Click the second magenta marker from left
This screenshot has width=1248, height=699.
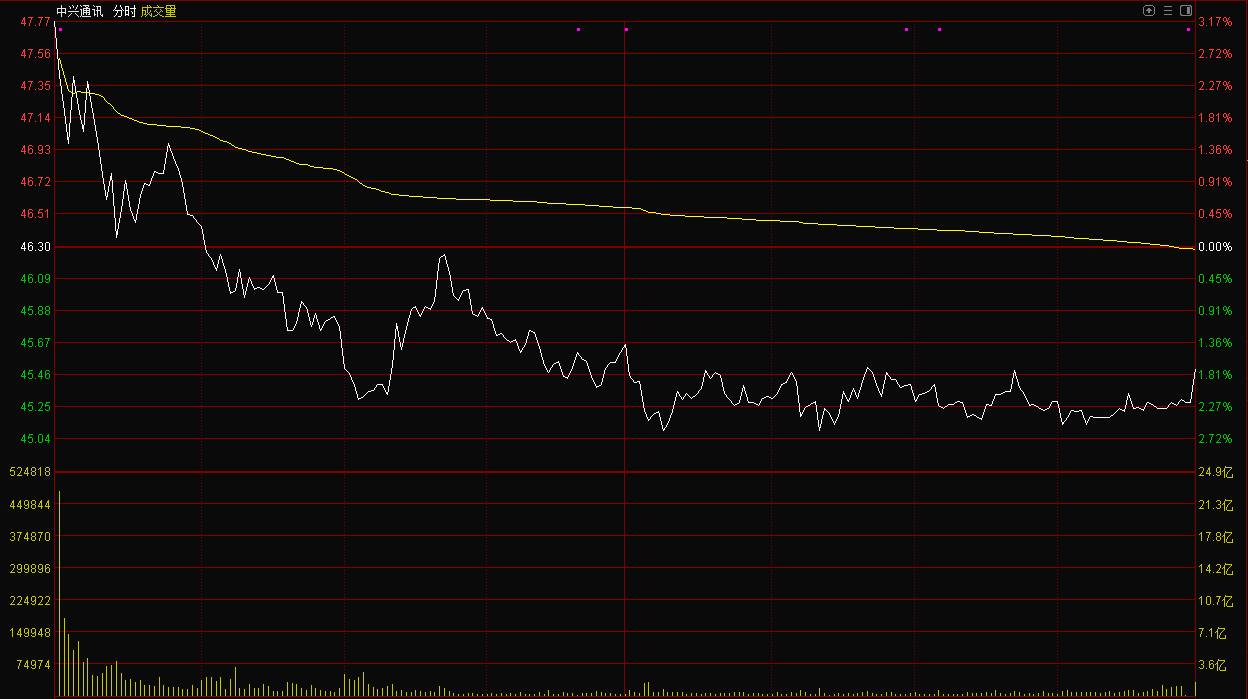pos(578,30)
